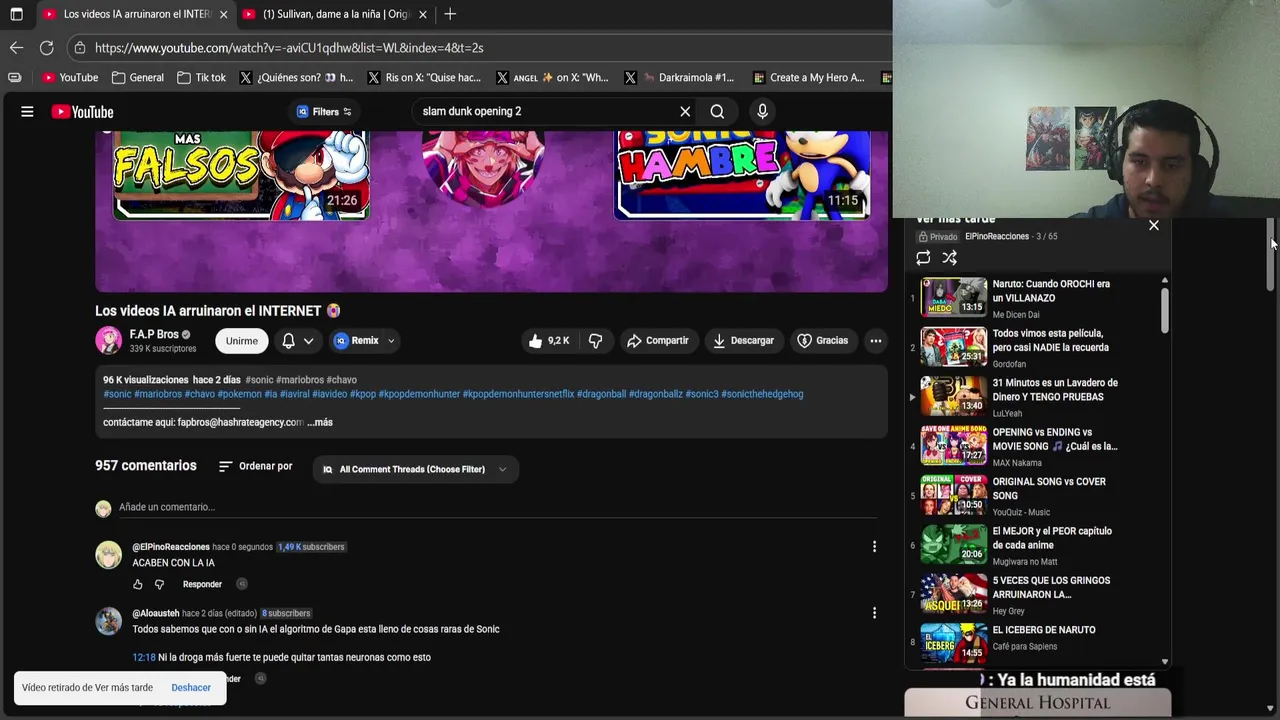Click the Remix button
Image resolution: width=1280 pixels, height=720 pixels.
[356, 341]
